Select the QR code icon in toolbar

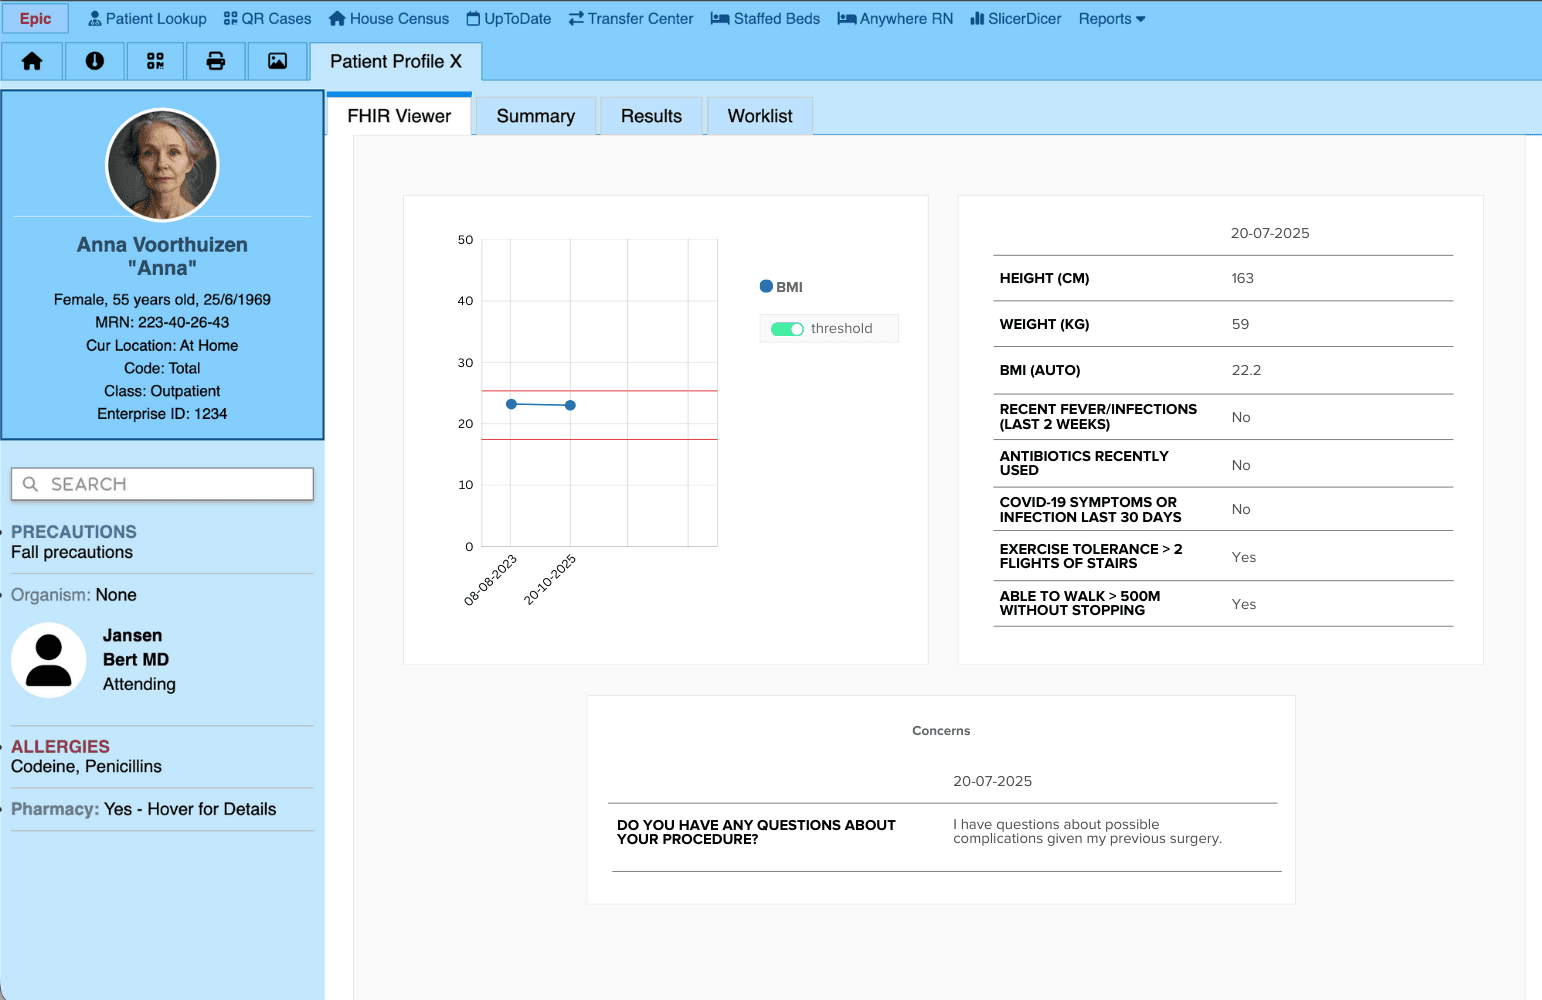[x=155, y=61]
